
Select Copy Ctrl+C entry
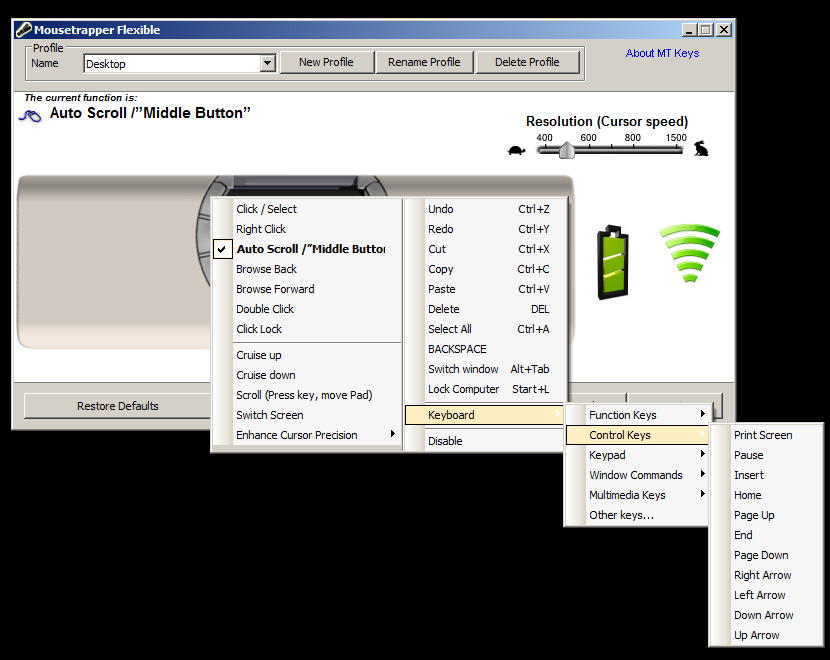(486, 269)
